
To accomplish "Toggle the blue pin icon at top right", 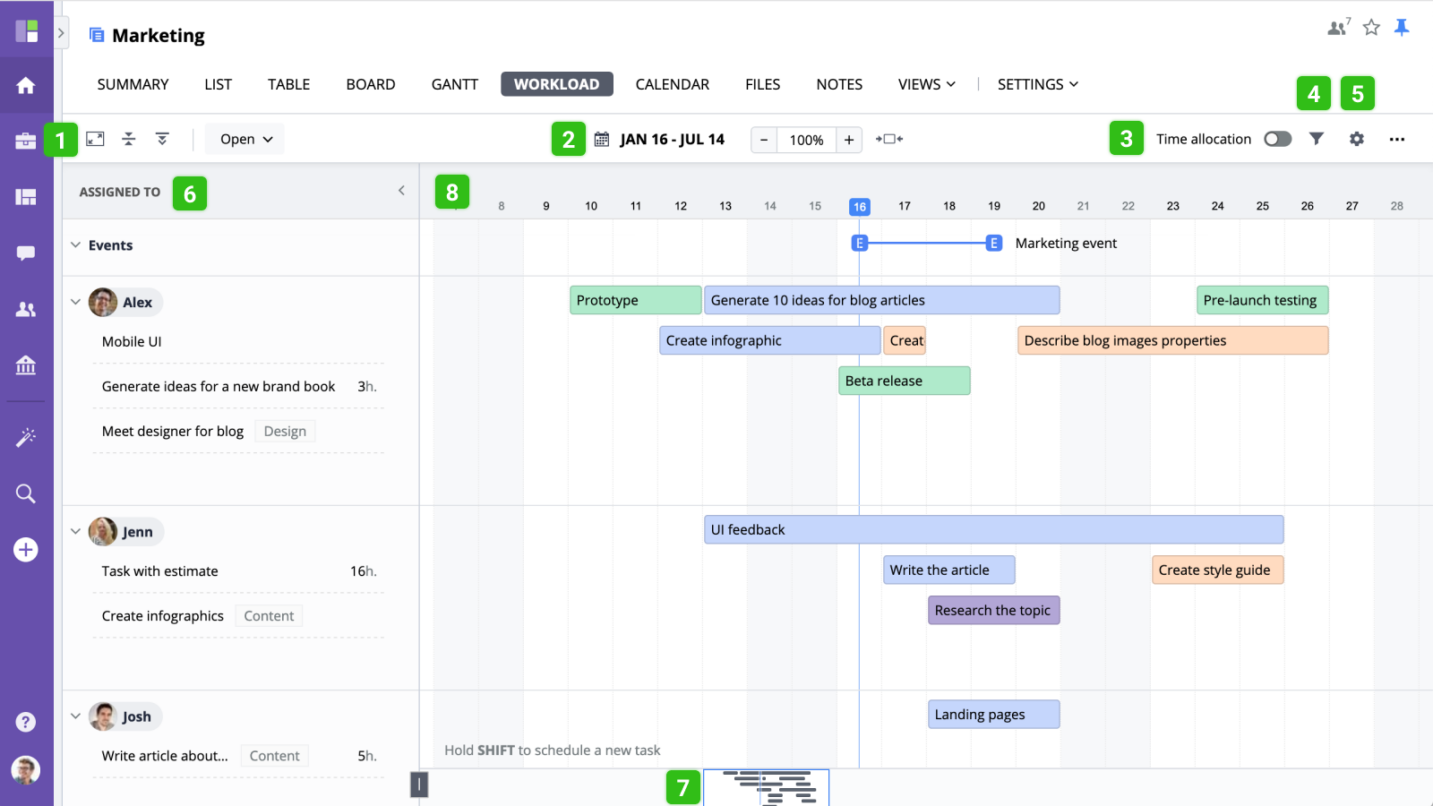I will pyautogui.click(x=1402, y=27).
